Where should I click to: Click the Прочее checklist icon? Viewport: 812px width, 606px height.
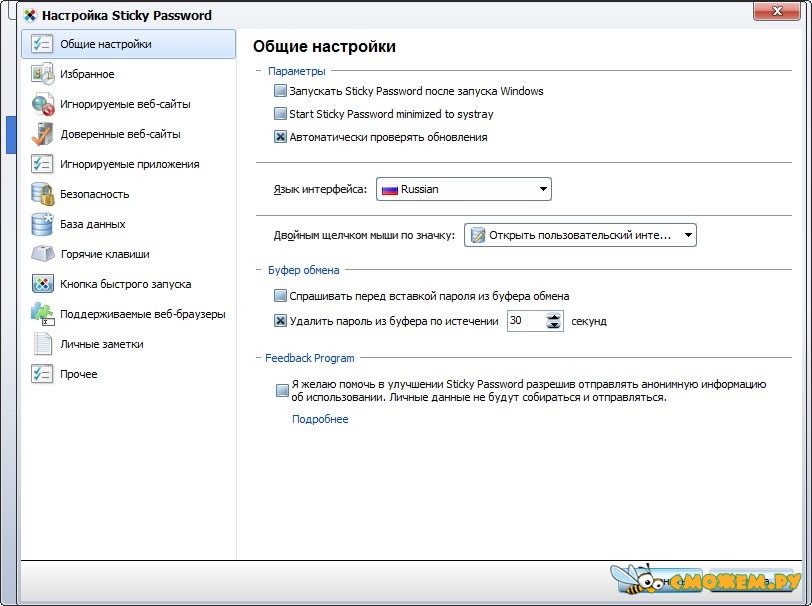[41, 374]
